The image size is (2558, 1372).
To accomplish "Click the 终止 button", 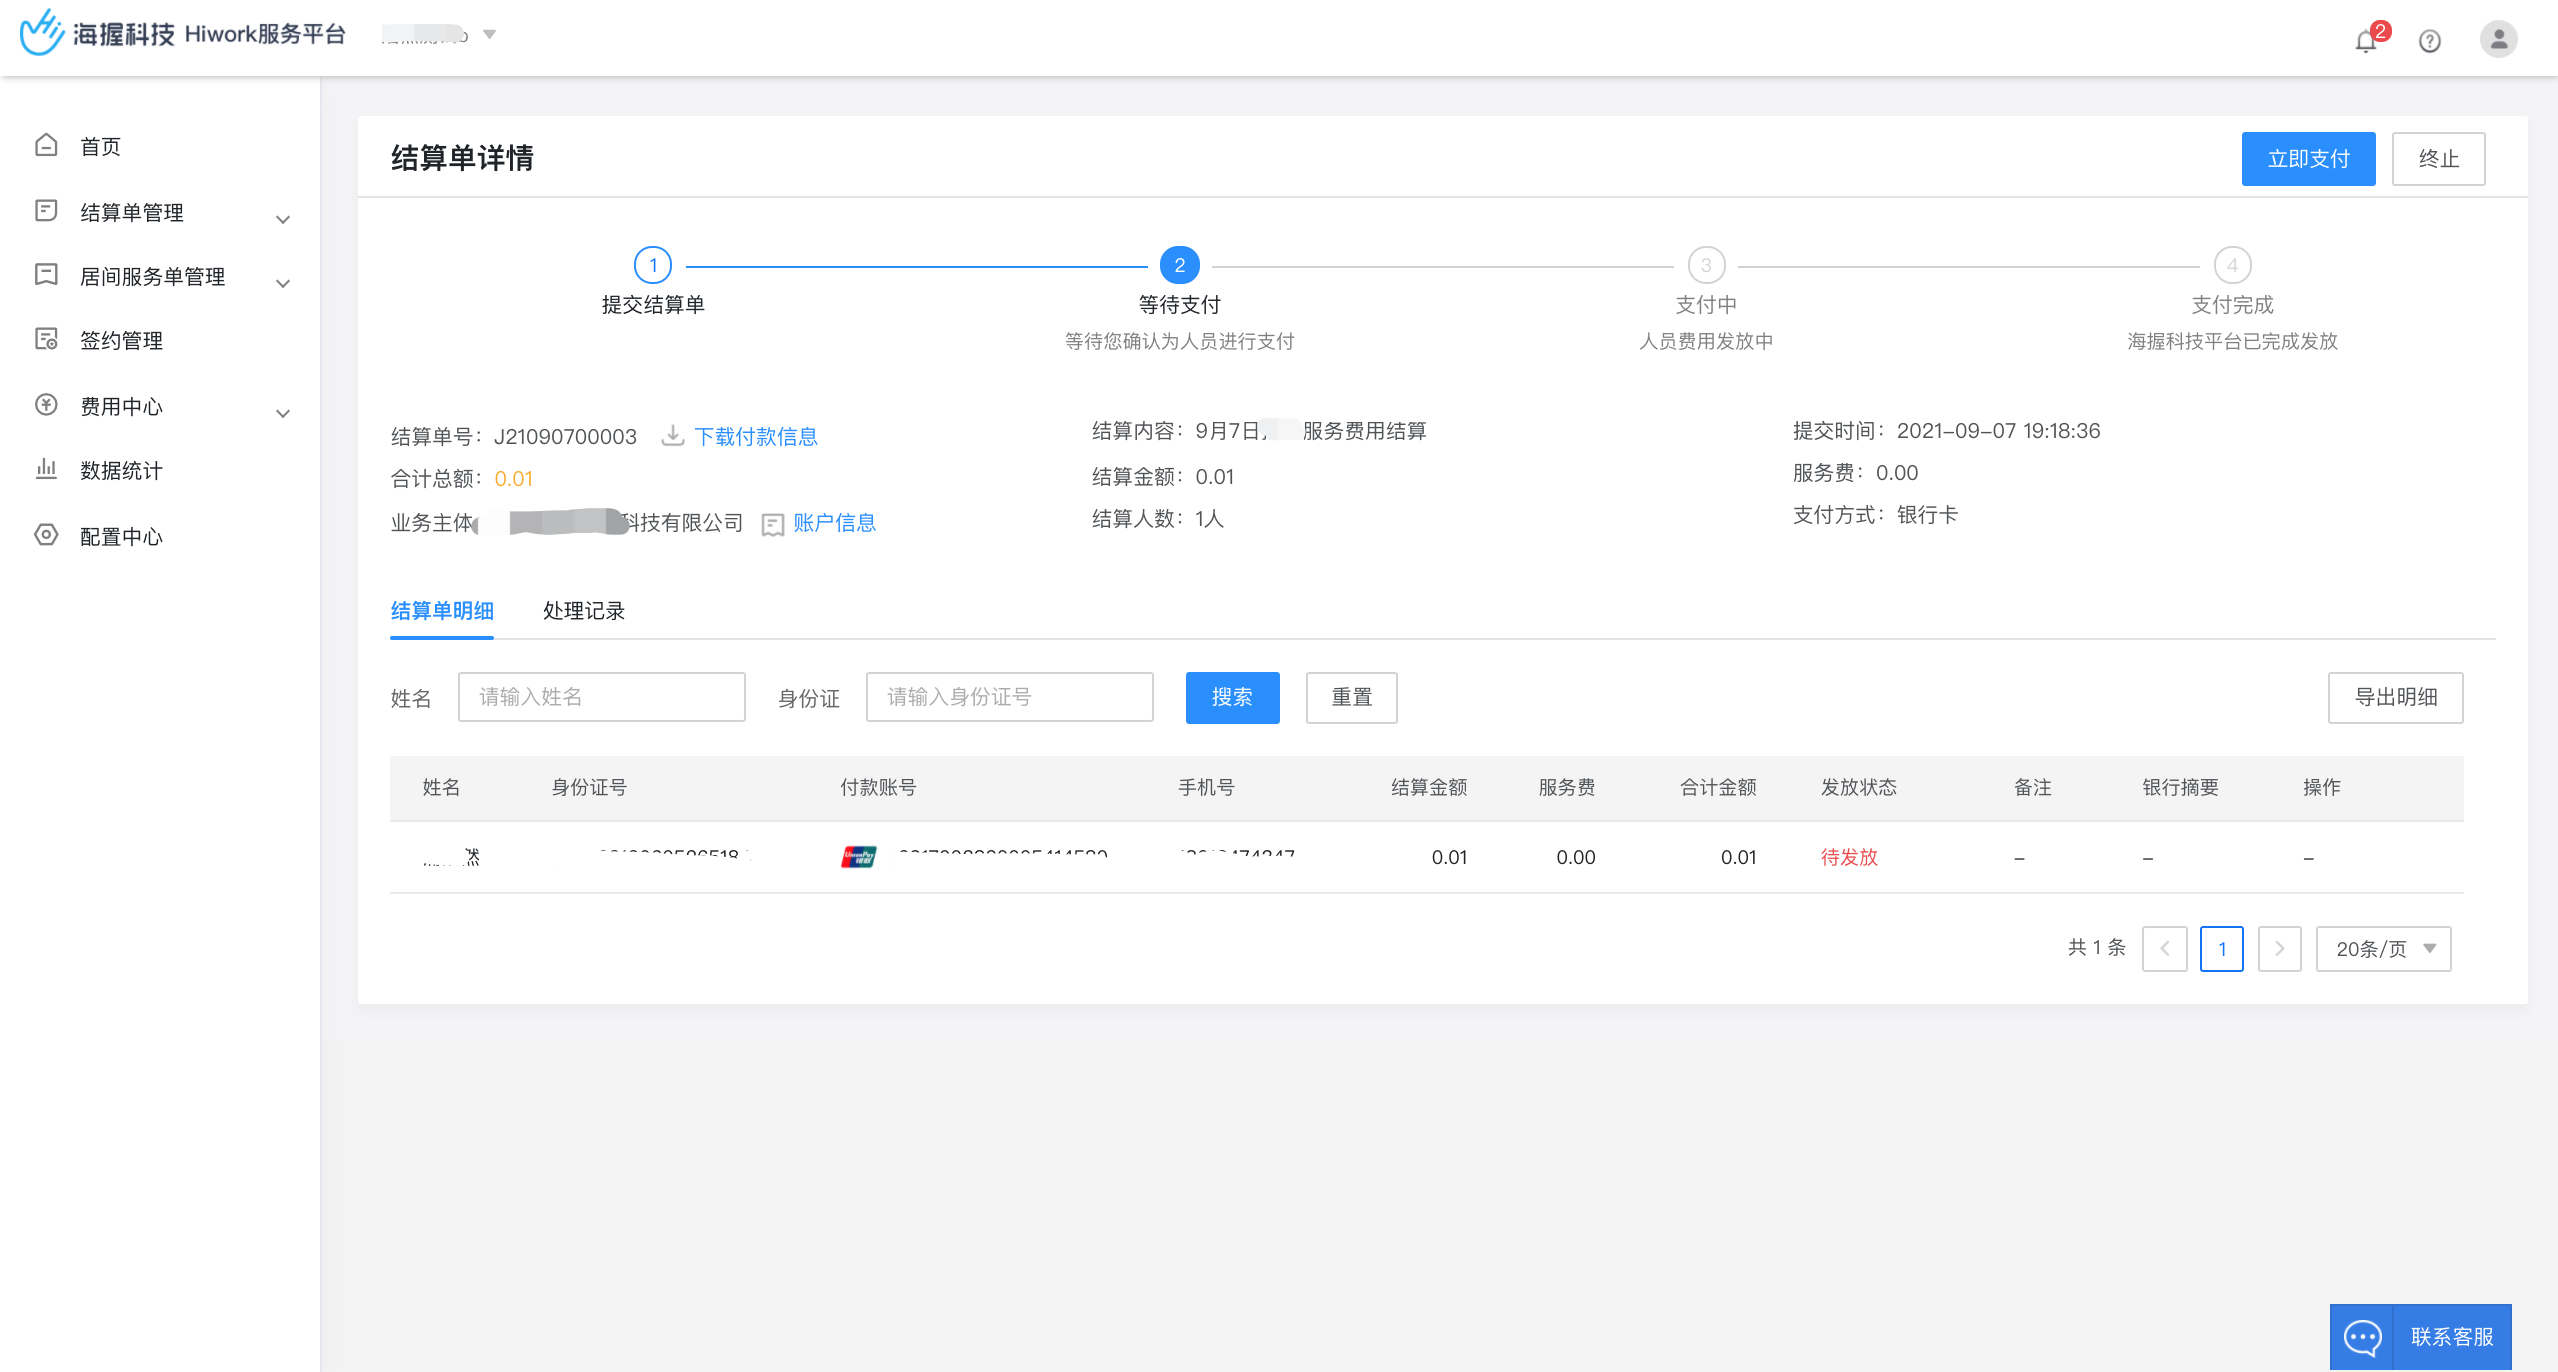I will pos(2438,159).
